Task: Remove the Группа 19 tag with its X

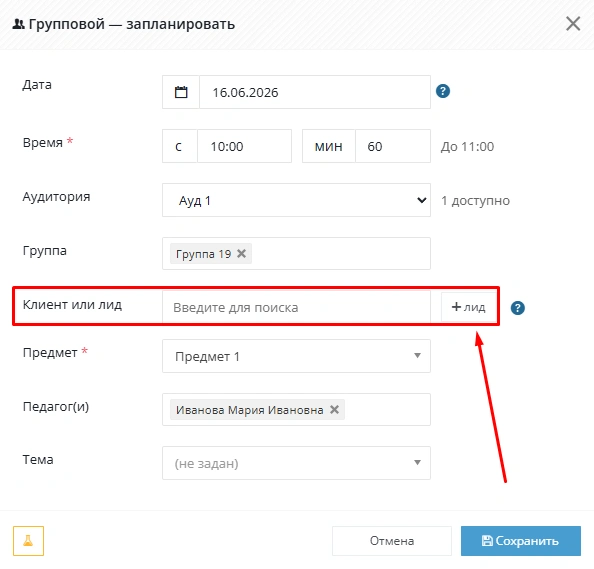Action: (x=241, y=253)
